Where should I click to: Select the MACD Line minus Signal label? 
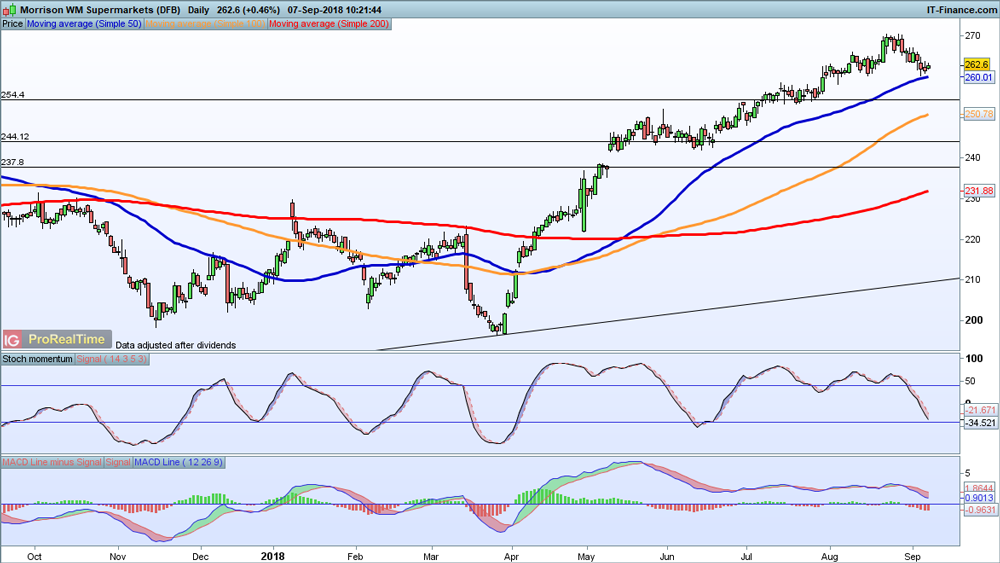coord(52,462)
